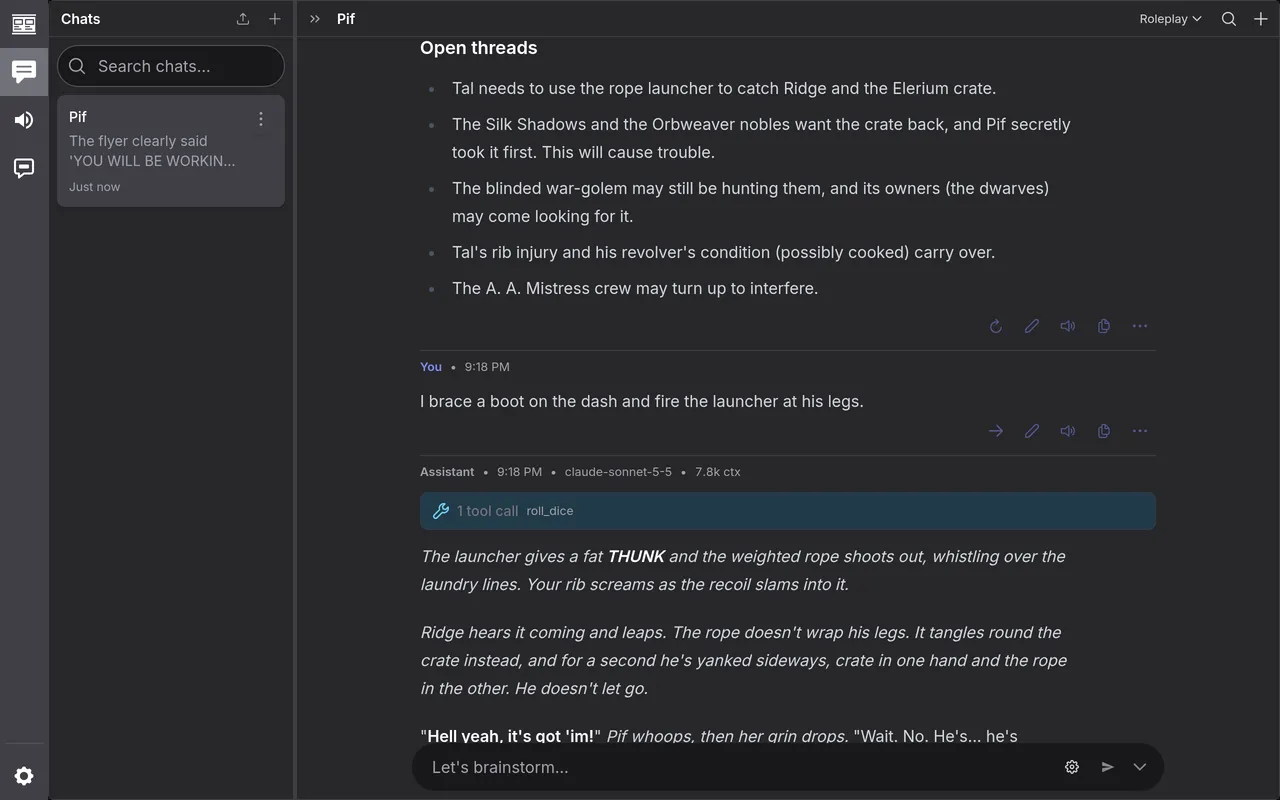Open chat input settings gear
The image size is (1280, 800).
click(x=1072, y=767)
